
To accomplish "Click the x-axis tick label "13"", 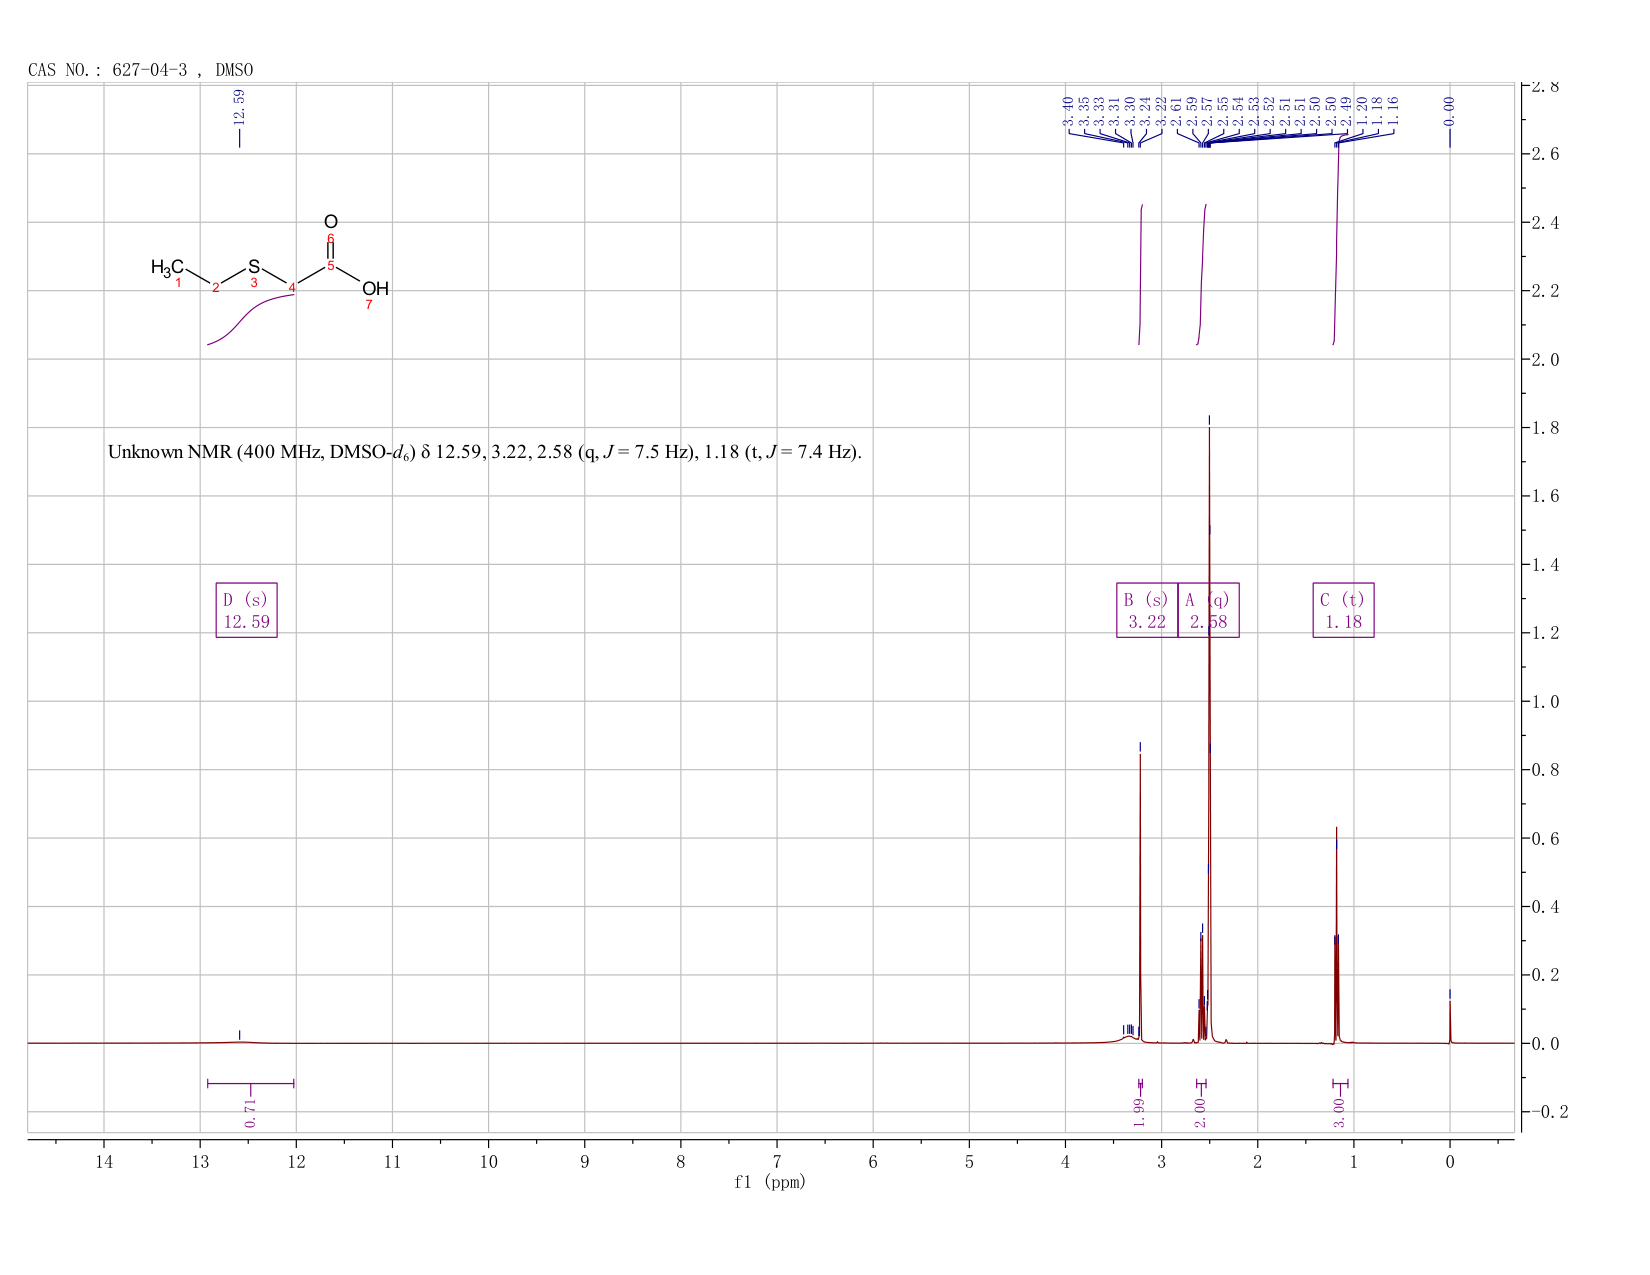I will pyautogui.click(x=200, y=1162).
